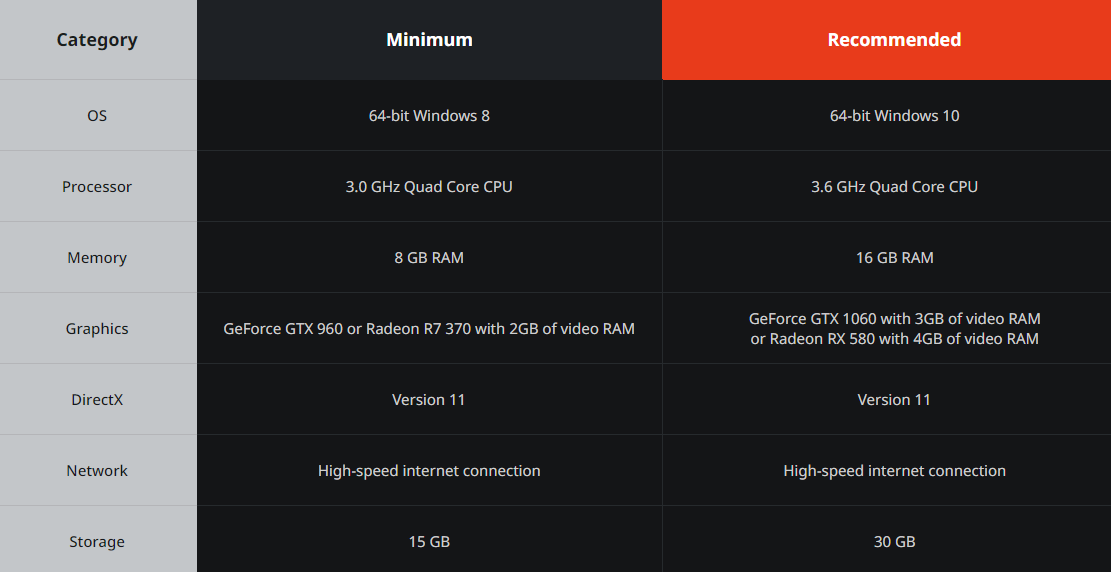Click the 30 GB storage value
Image resolution: width=1111 pixels, height=572 pixels.
point(894,542)
